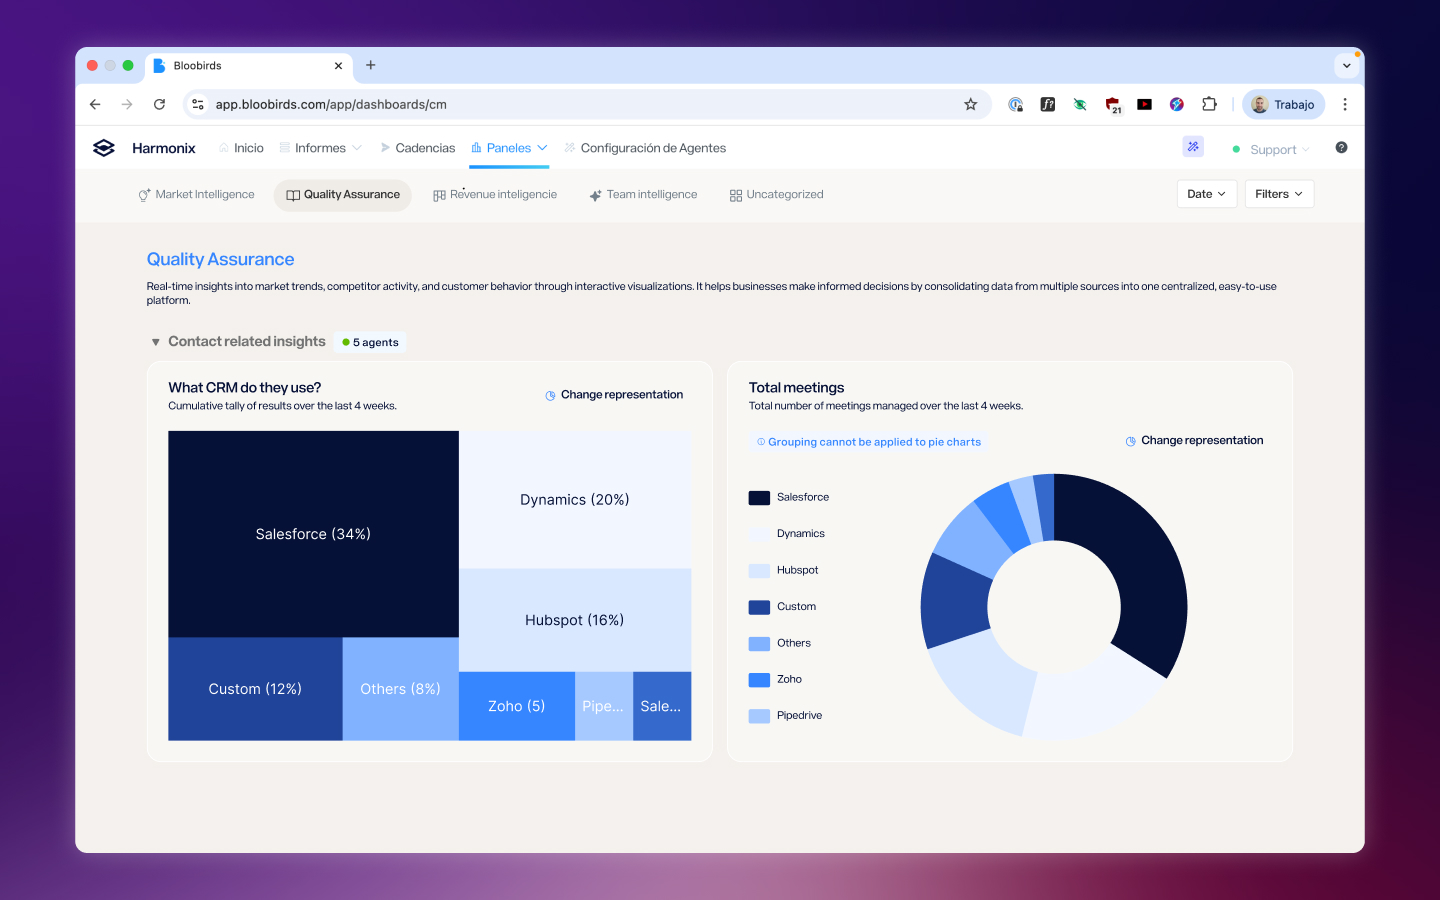Open the Support status dropdown
This screenshot has width=1440, height=900.
click(x=1271, y=149)
